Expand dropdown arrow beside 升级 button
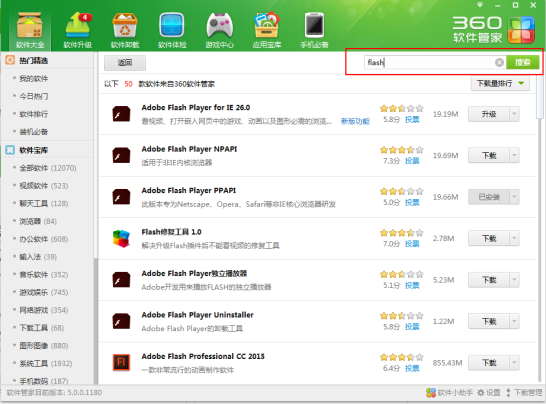 click(x=514, y=114)
